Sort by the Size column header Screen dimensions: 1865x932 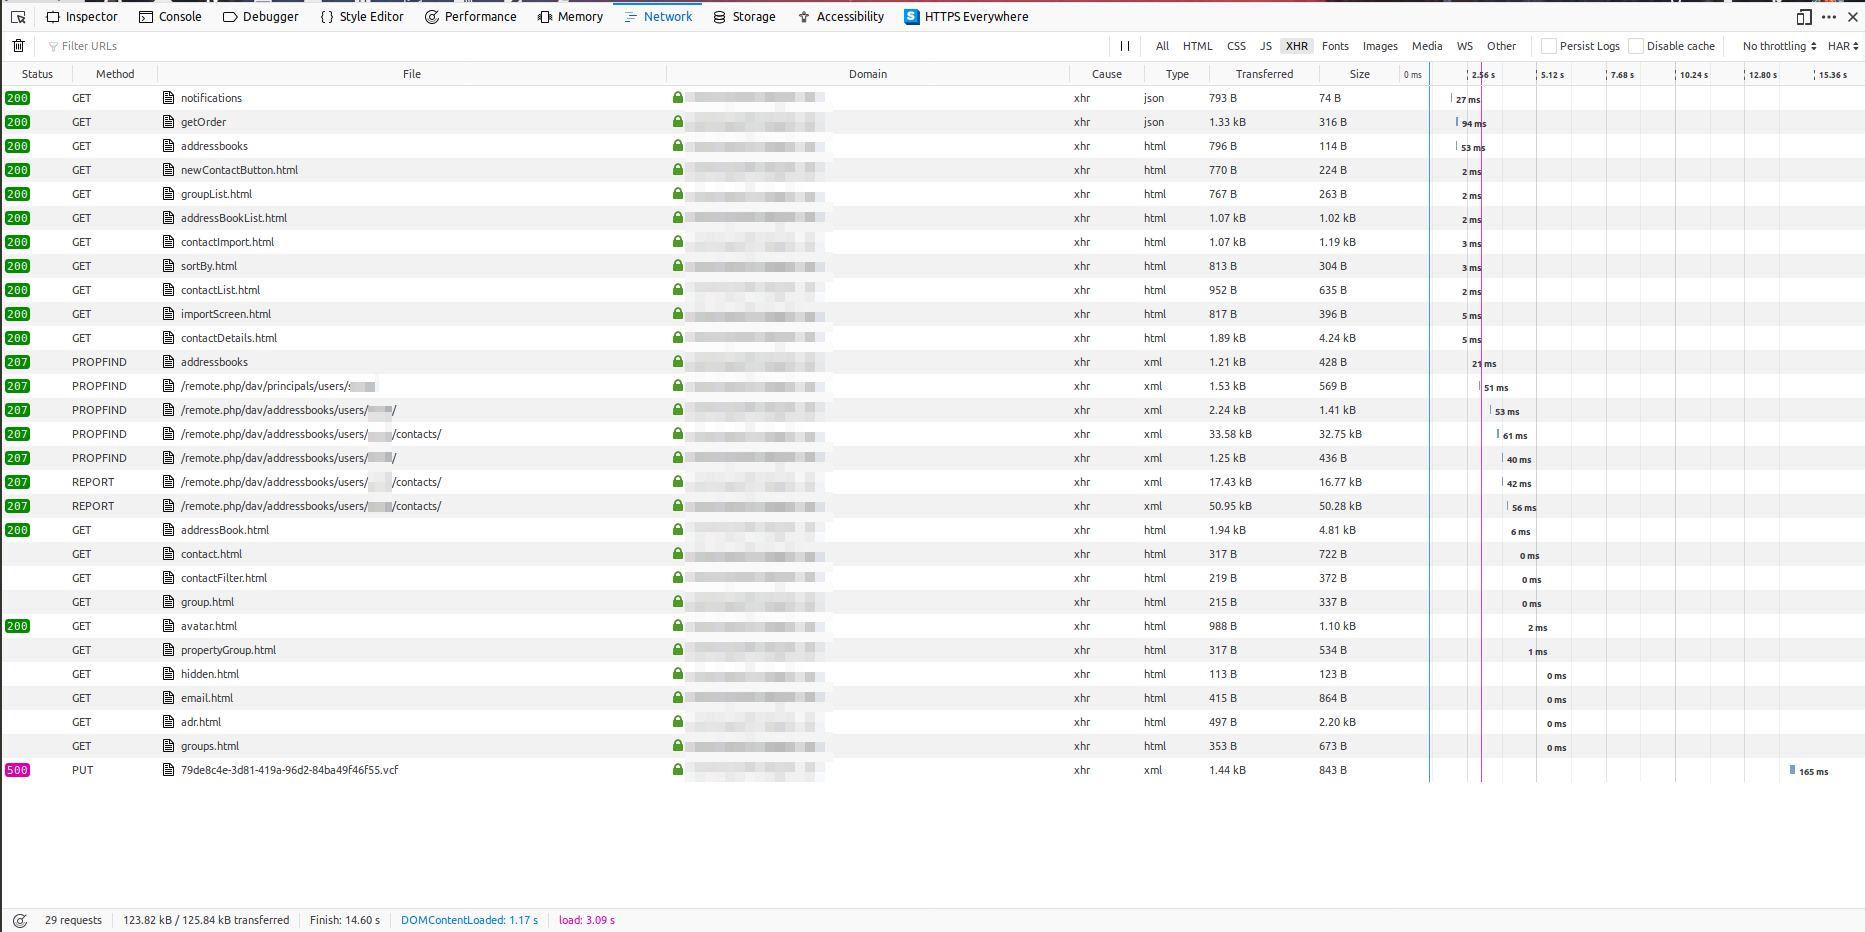[x=1359, y=74]
